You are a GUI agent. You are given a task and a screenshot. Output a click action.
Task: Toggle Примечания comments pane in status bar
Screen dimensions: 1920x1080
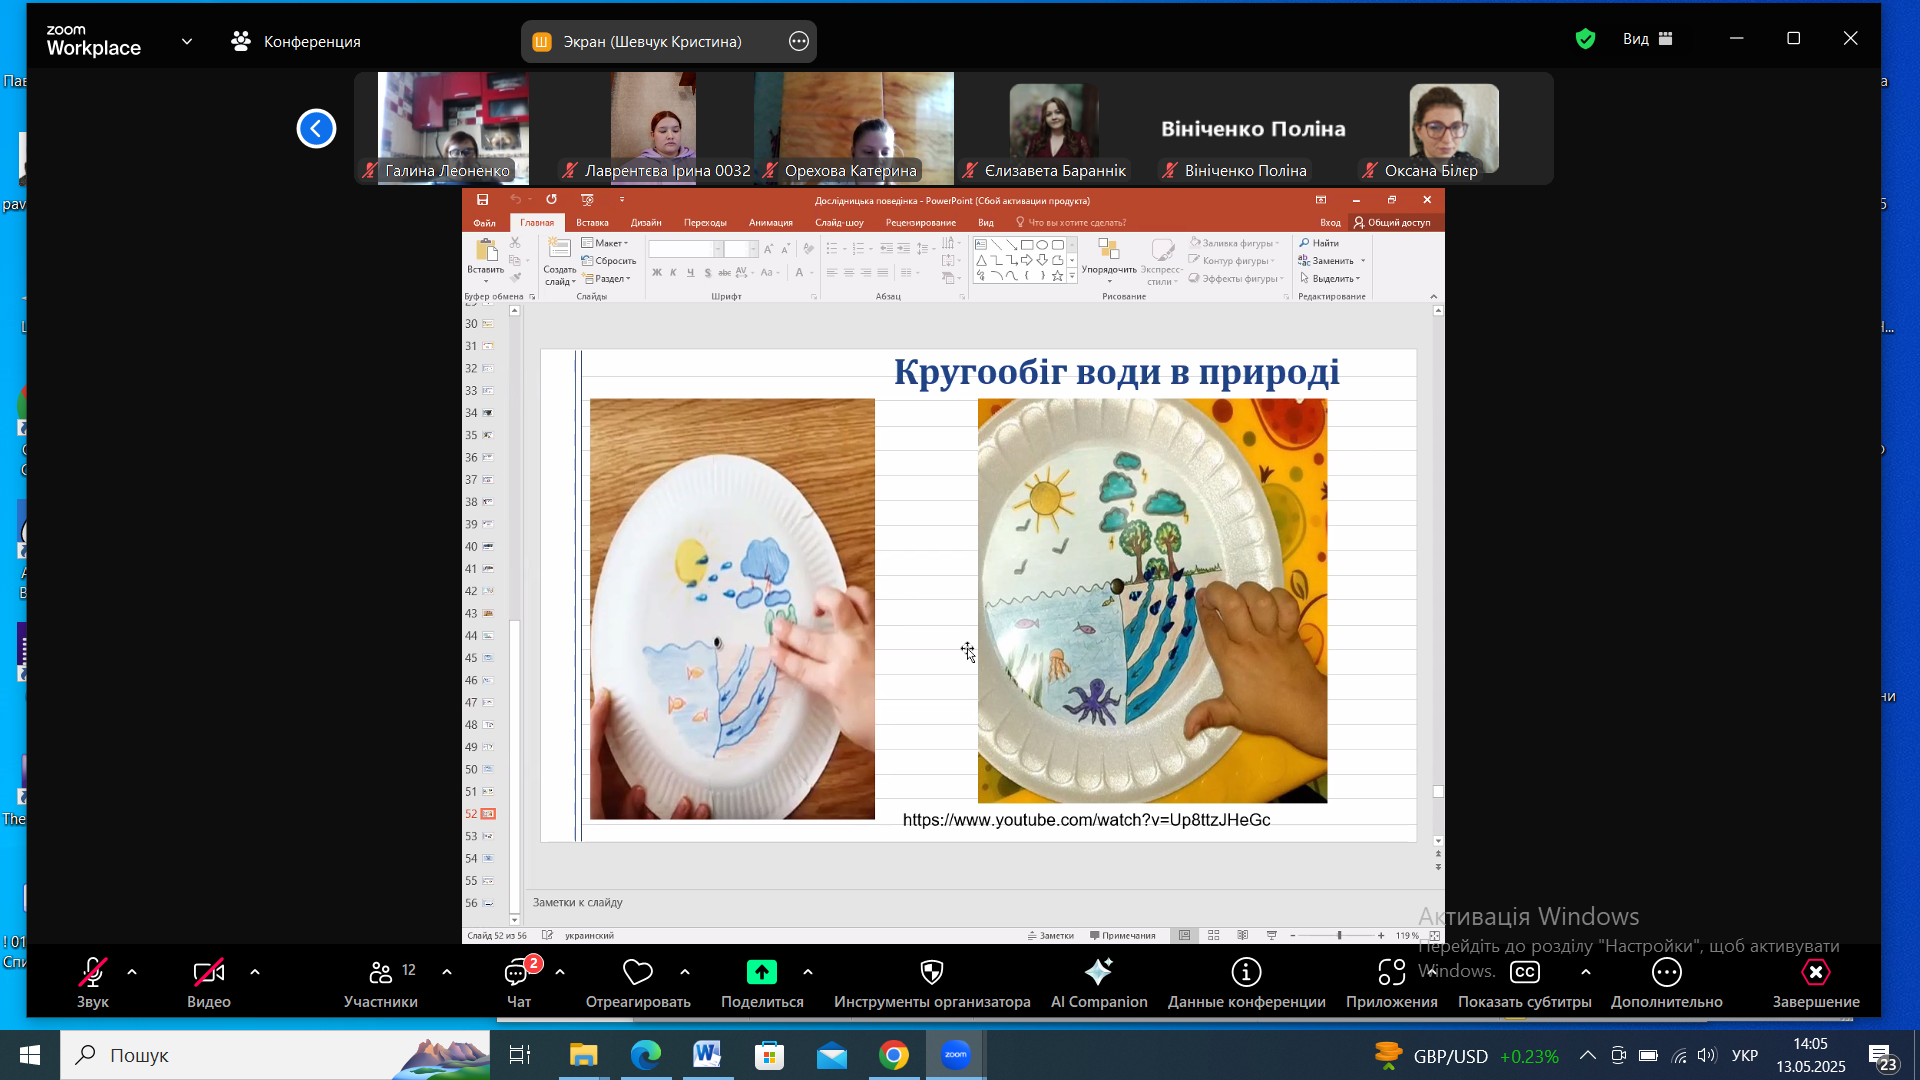[1123, 936]
